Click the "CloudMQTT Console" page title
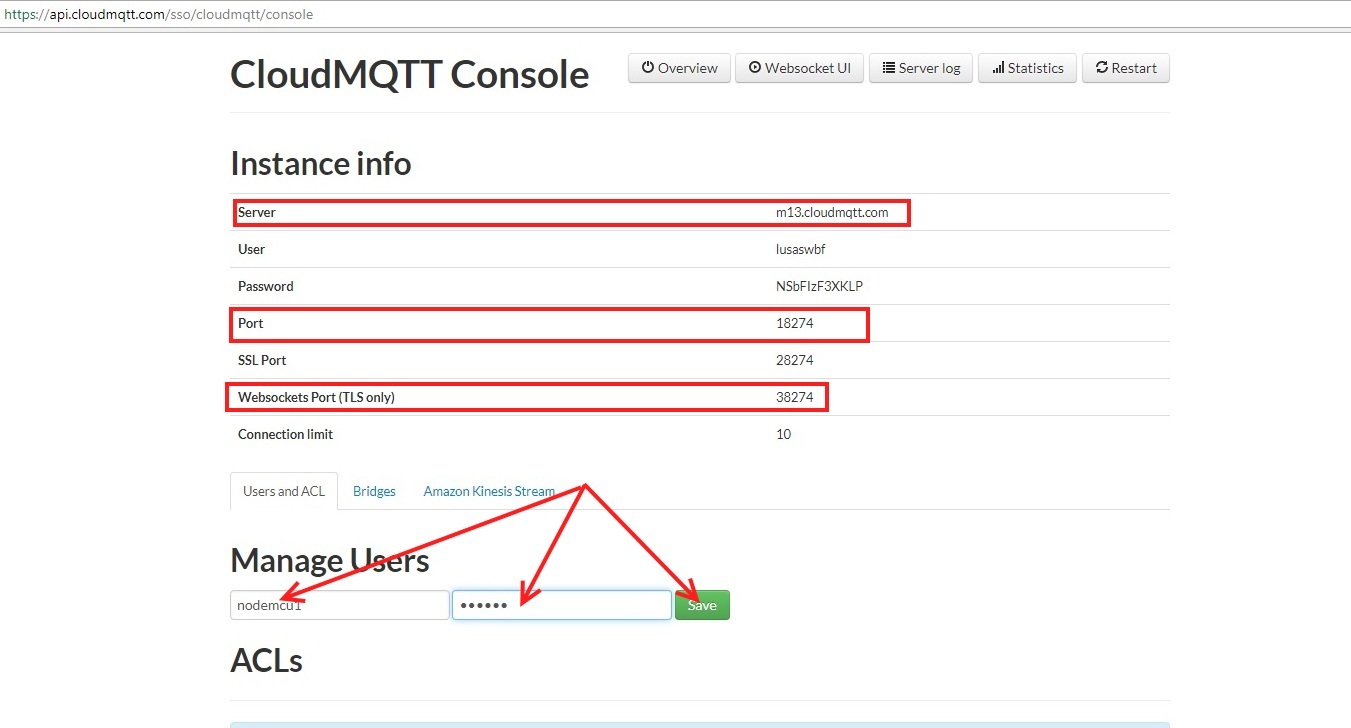Viewport: 1351px width, 728px height. point(410,74)
